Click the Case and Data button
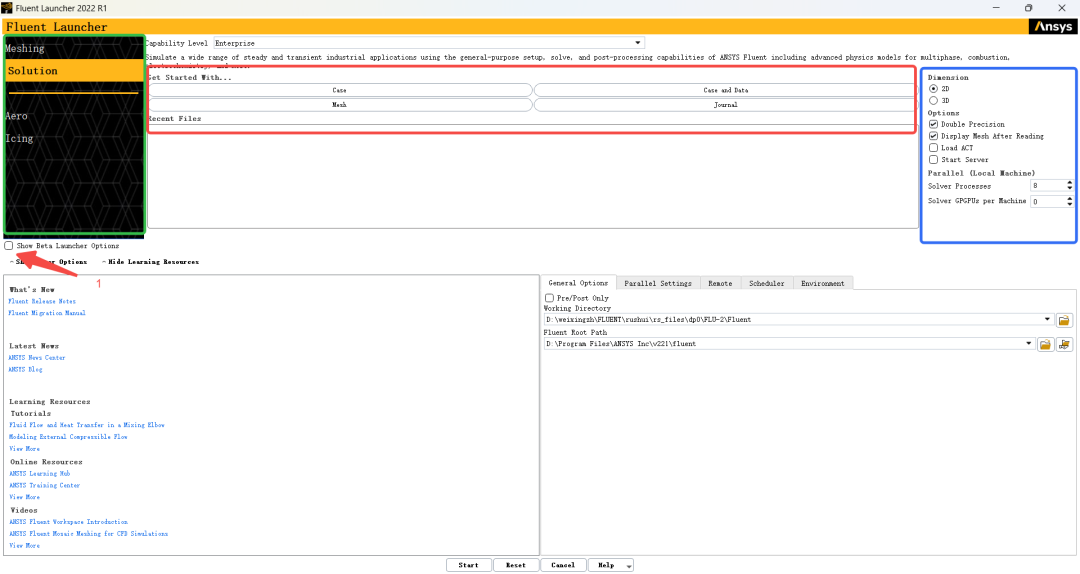 (x=725, y=90)
